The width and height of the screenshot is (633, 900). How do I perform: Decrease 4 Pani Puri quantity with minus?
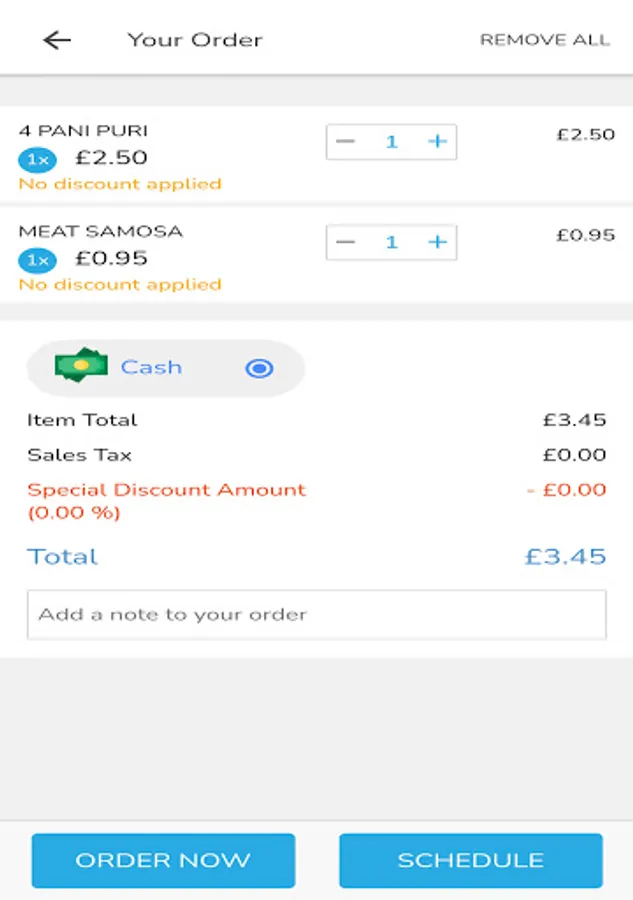point(346,142)
